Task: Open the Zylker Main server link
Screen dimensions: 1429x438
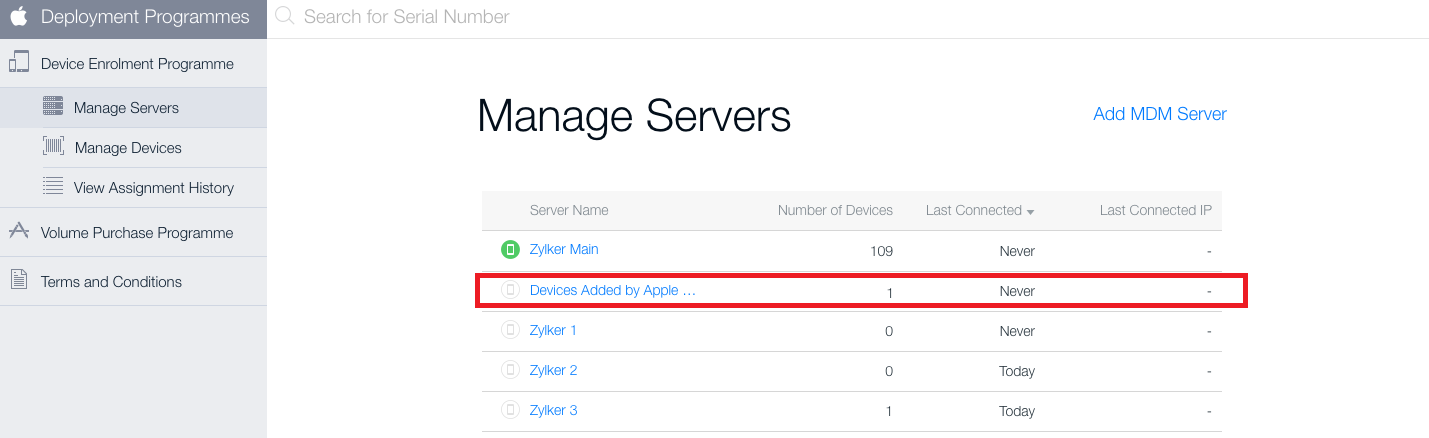Action: click(564, 249)
